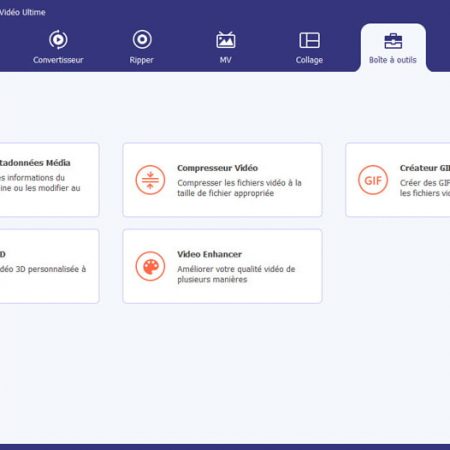Open the Collage tab label

309,60
